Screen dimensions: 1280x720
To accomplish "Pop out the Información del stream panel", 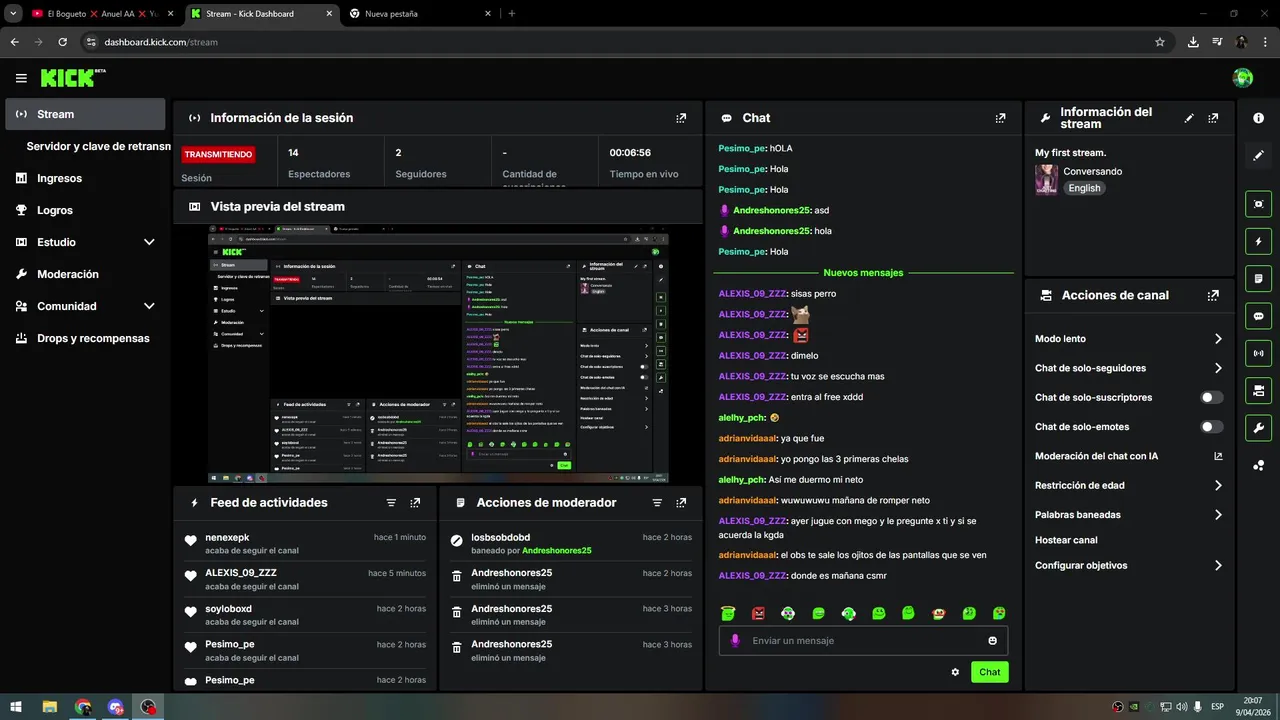I will click(x=1213, y=118).
